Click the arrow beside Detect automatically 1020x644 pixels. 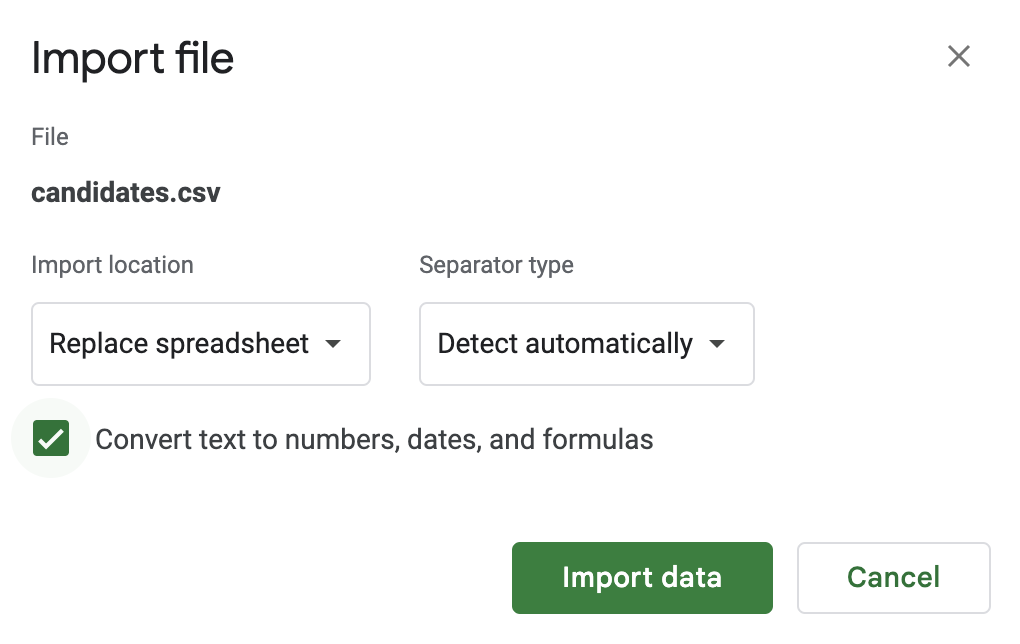[717, 344]
